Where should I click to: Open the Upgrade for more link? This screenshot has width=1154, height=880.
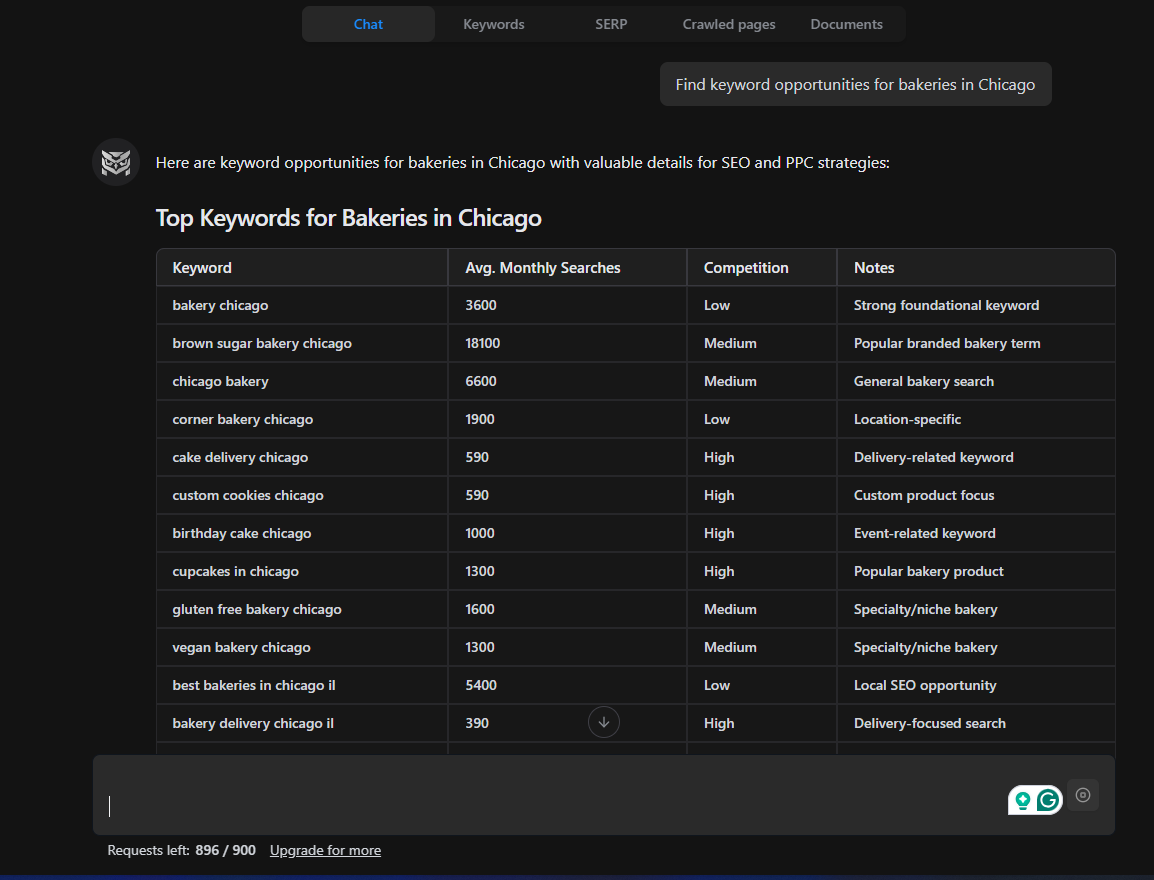pyautogui.click(x=325, y=850)
